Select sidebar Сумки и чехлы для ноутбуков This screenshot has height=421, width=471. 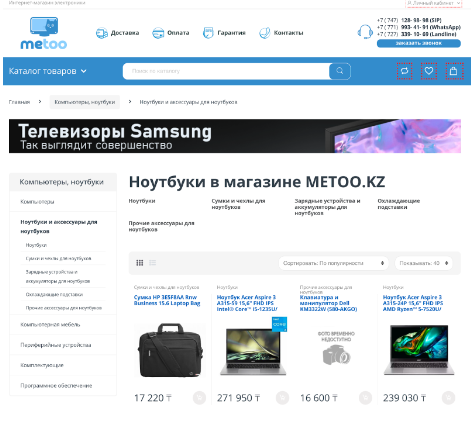(58, 258)
